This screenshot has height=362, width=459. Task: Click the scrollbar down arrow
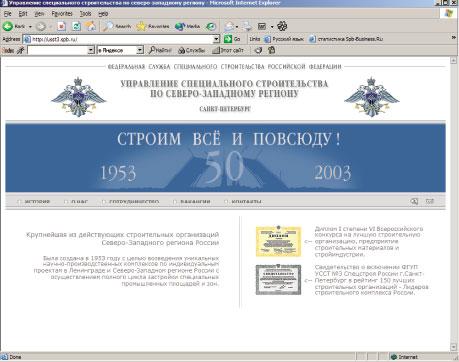click(x=453, y=347)
